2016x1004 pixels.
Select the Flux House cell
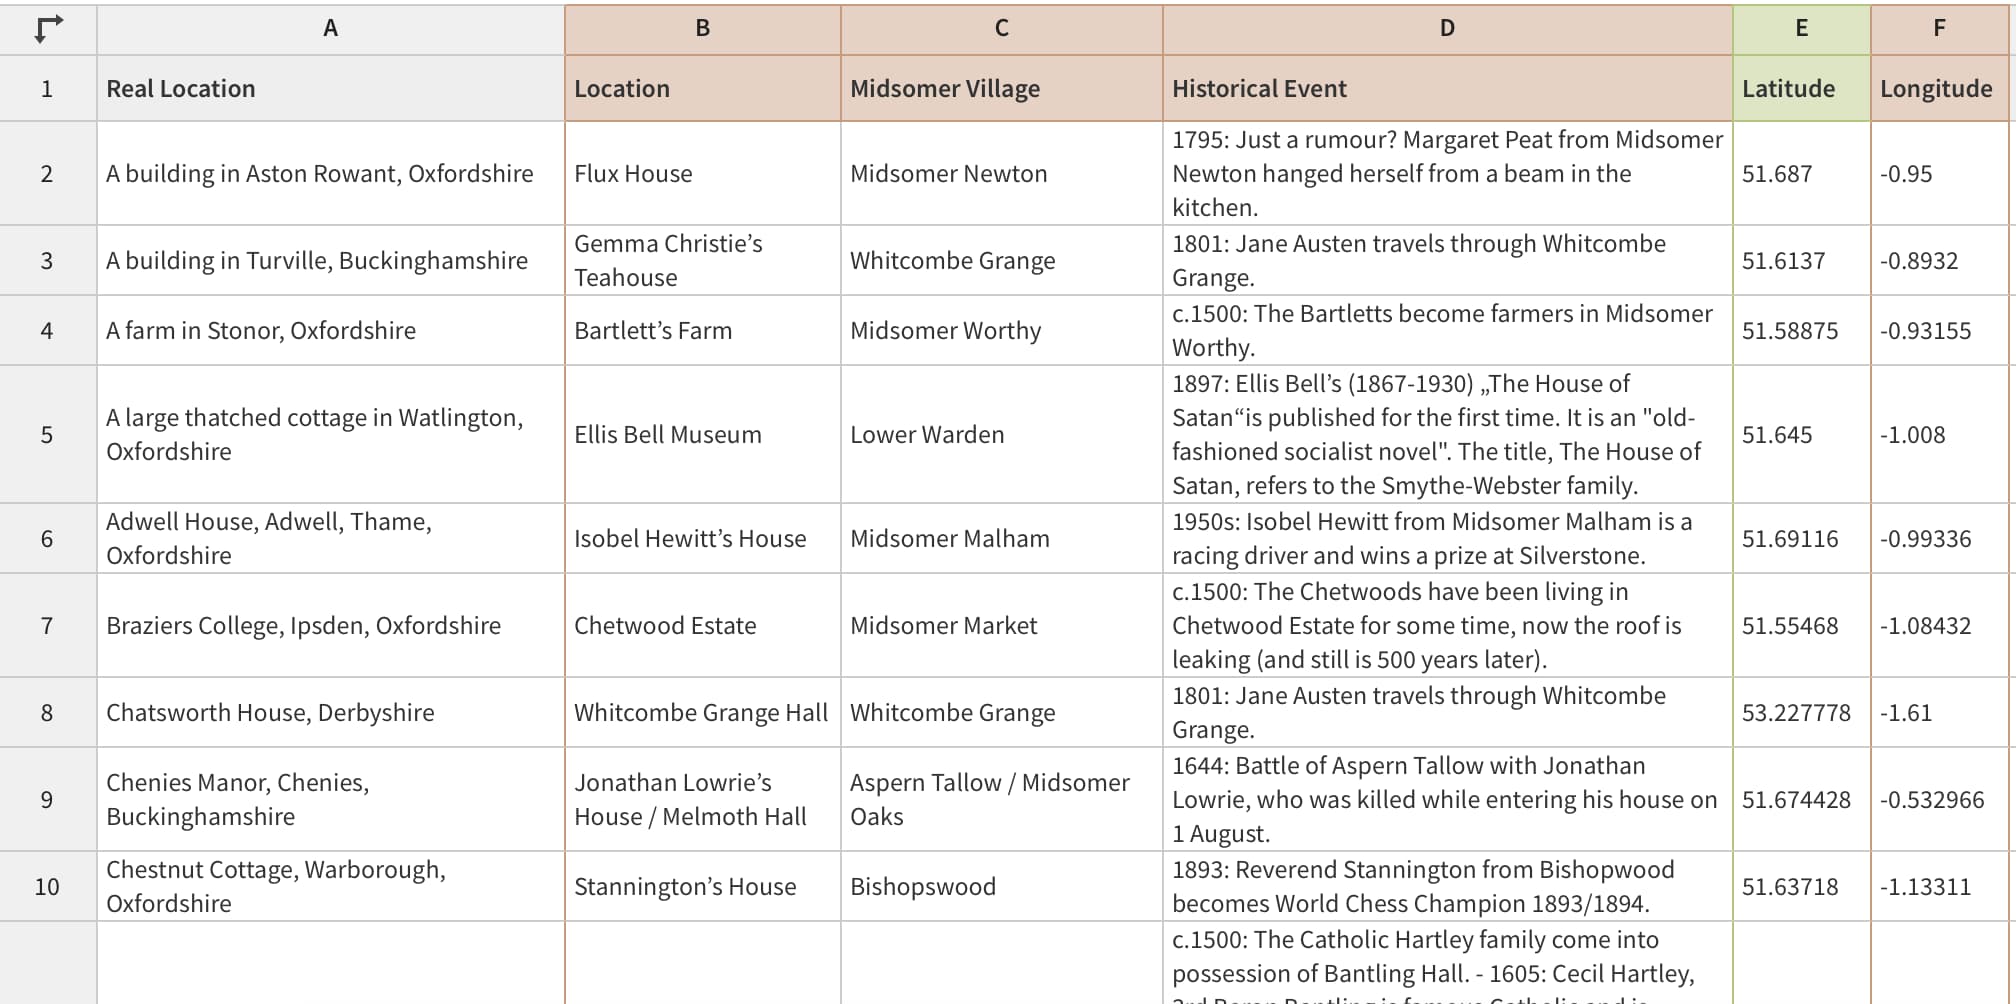(701, 173)
